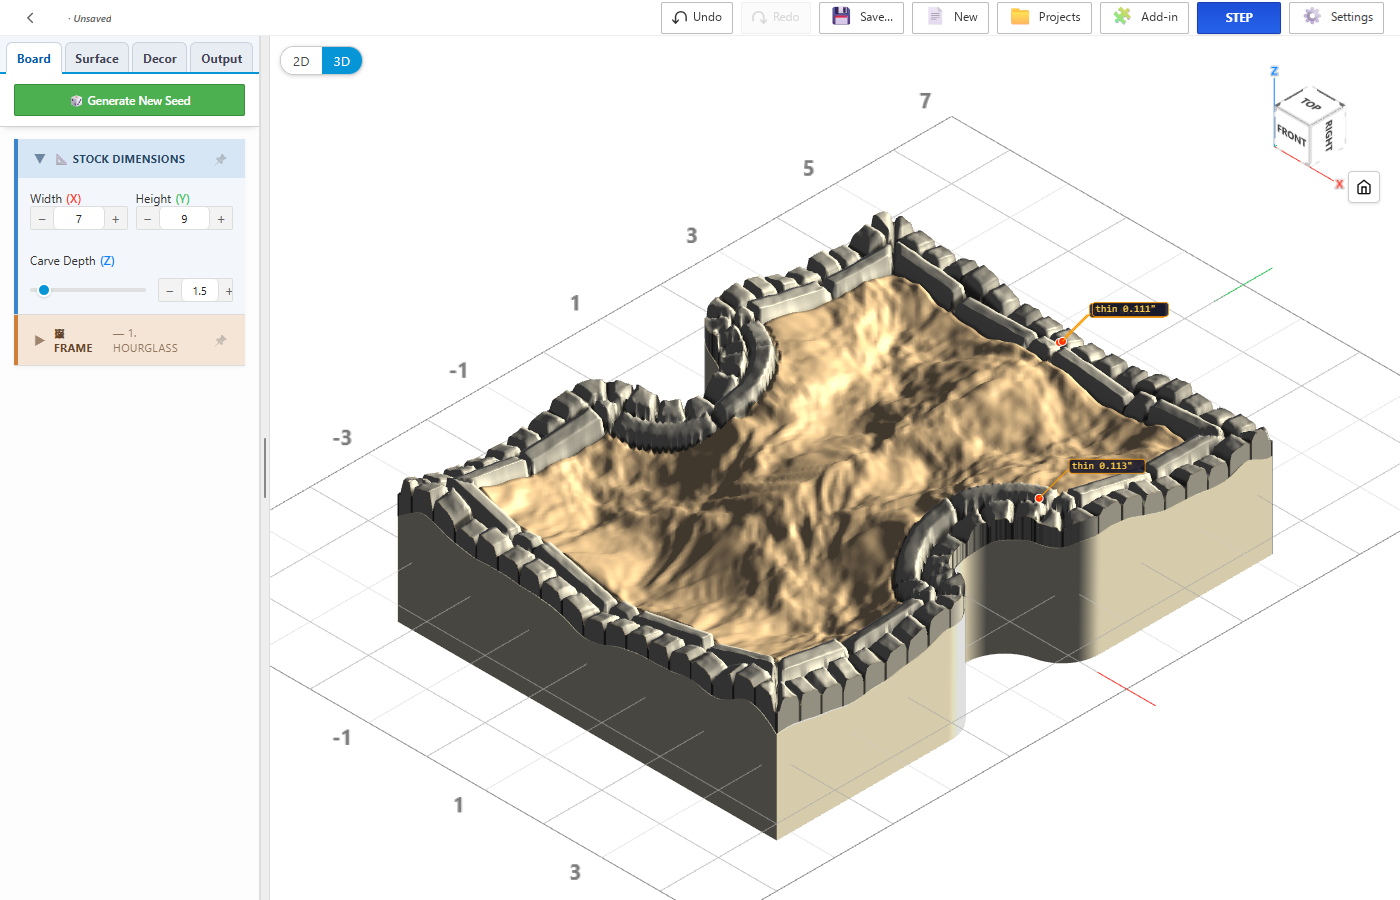Decrease Carve Depth with minus button
This screenshot has width=1400, height=900.
pyautogui.click(x=170, y=291)
